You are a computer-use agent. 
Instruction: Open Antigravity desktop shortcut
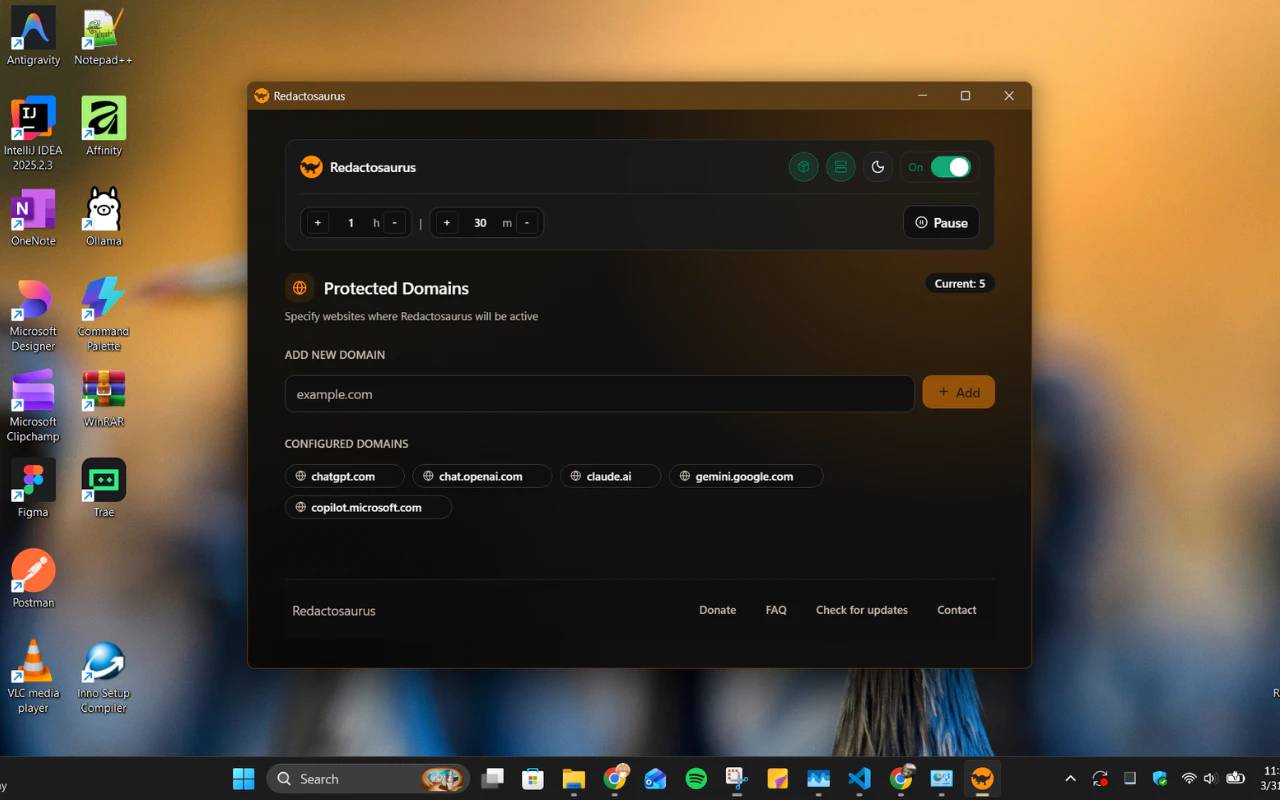(x=33, y=37)
